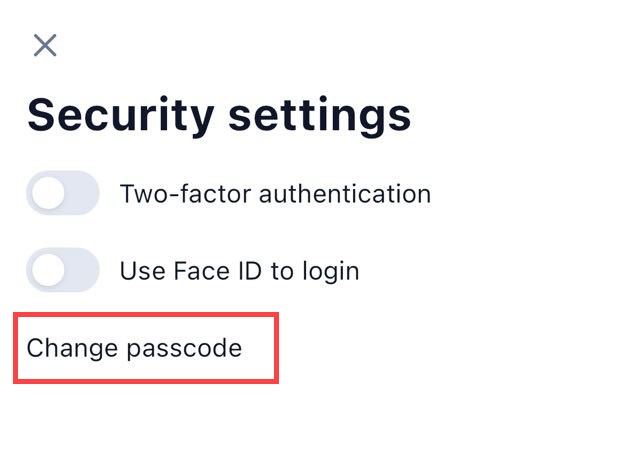Click the Security settings heading
625x458 pixels.
coord(219,115)
